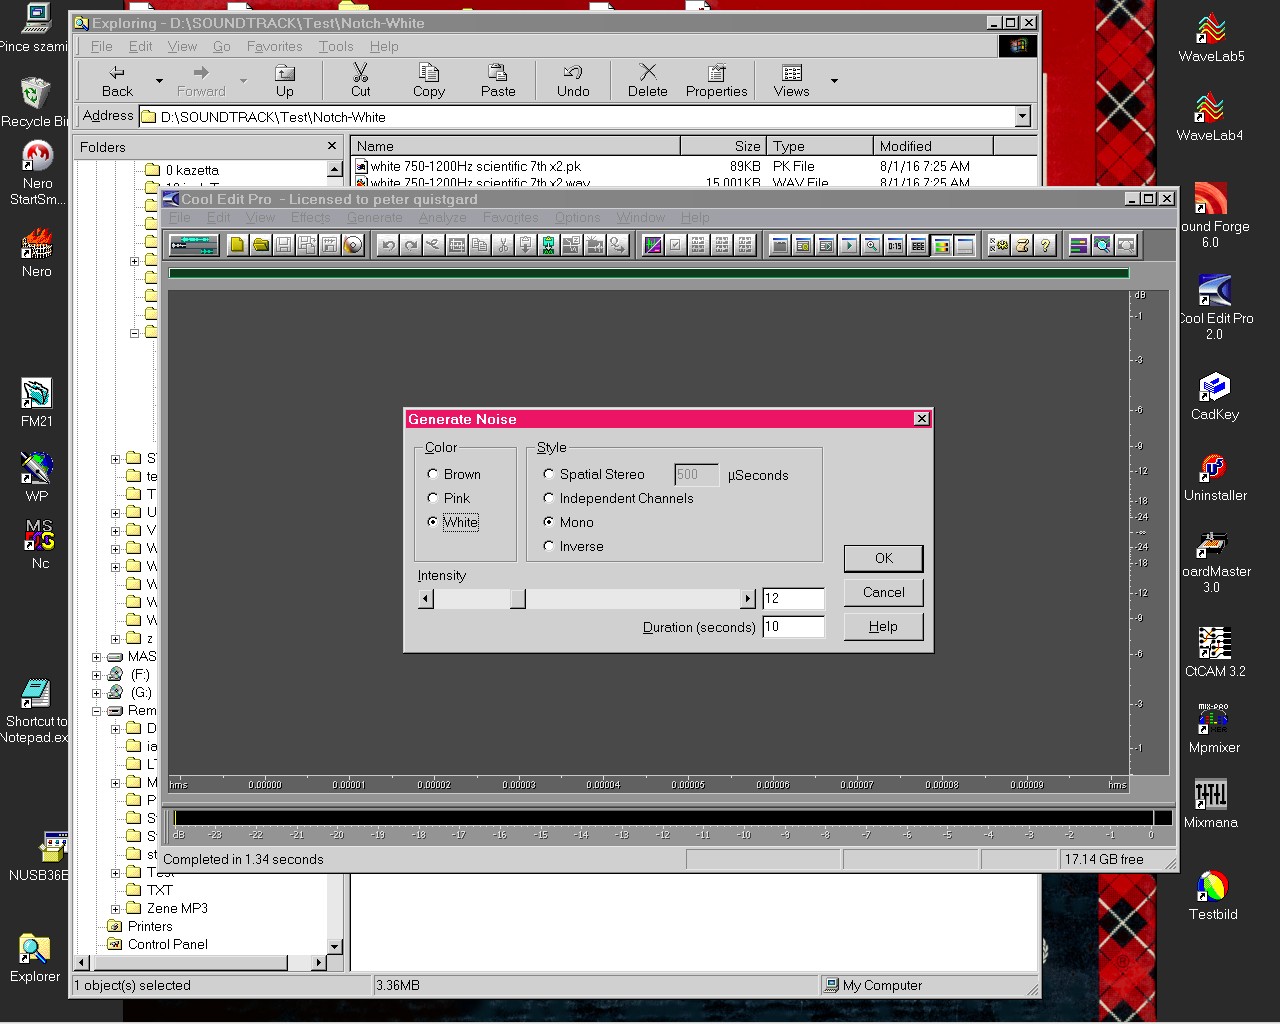Open Properties from Explorer toolbar

(717, 80)
